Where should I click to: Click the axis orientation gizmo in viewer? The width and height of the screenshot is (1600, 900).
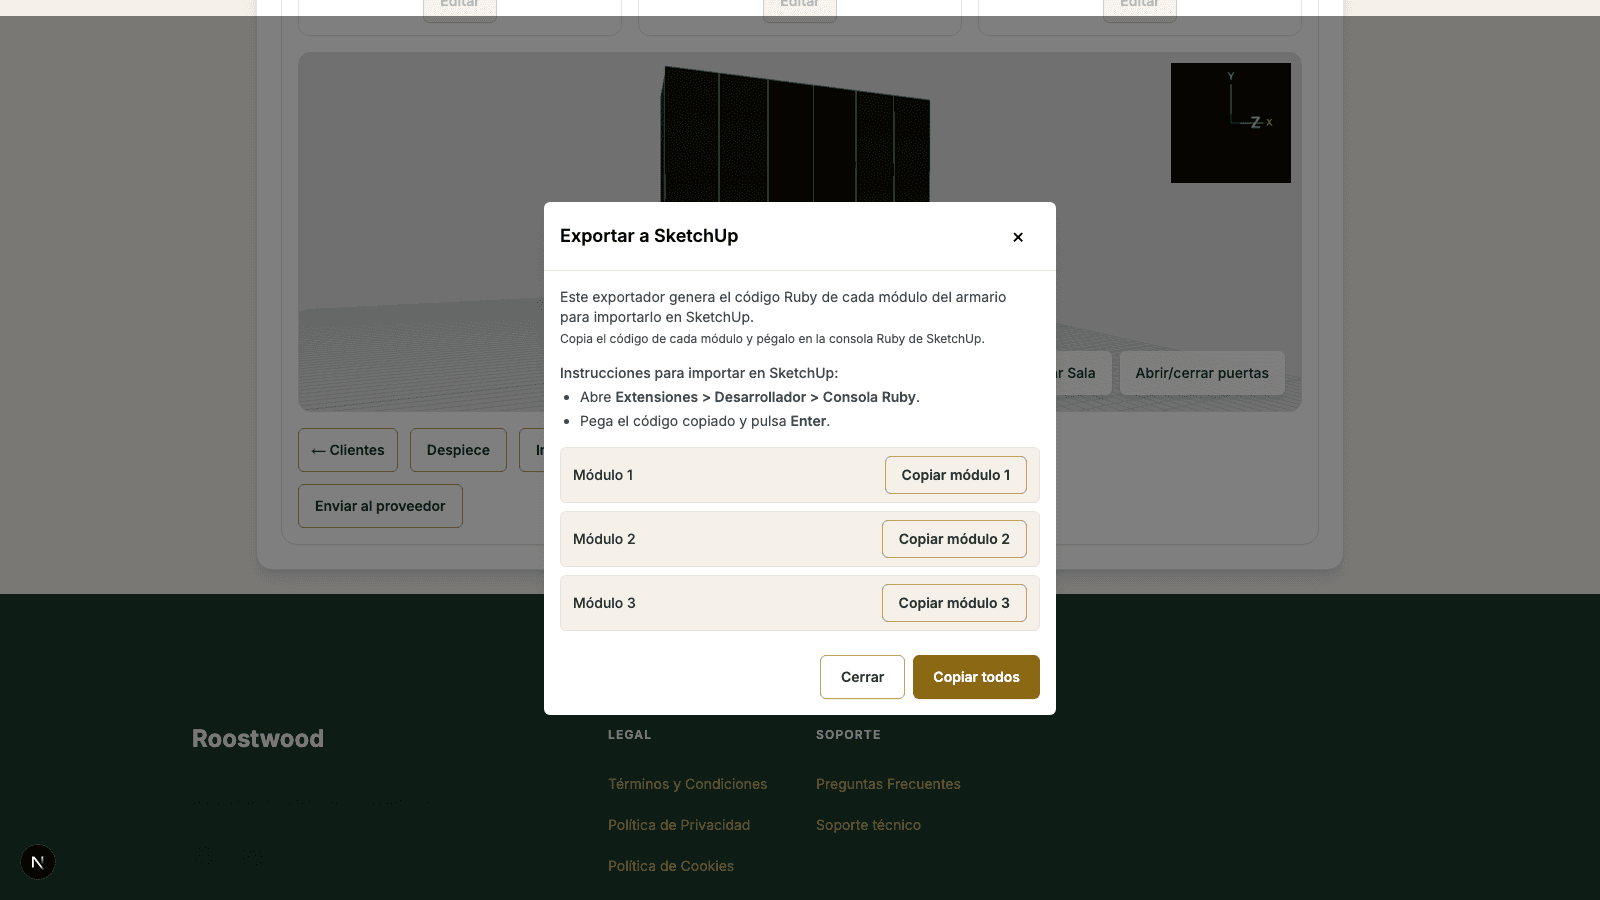[x=1231, y=123]
